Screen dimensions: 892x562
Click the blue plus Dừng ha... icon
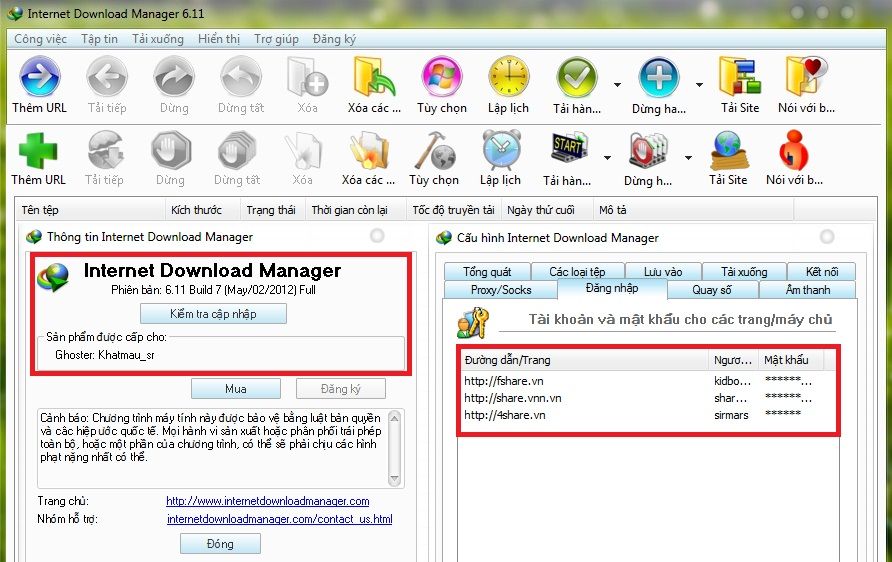click(x=659, y=77)
